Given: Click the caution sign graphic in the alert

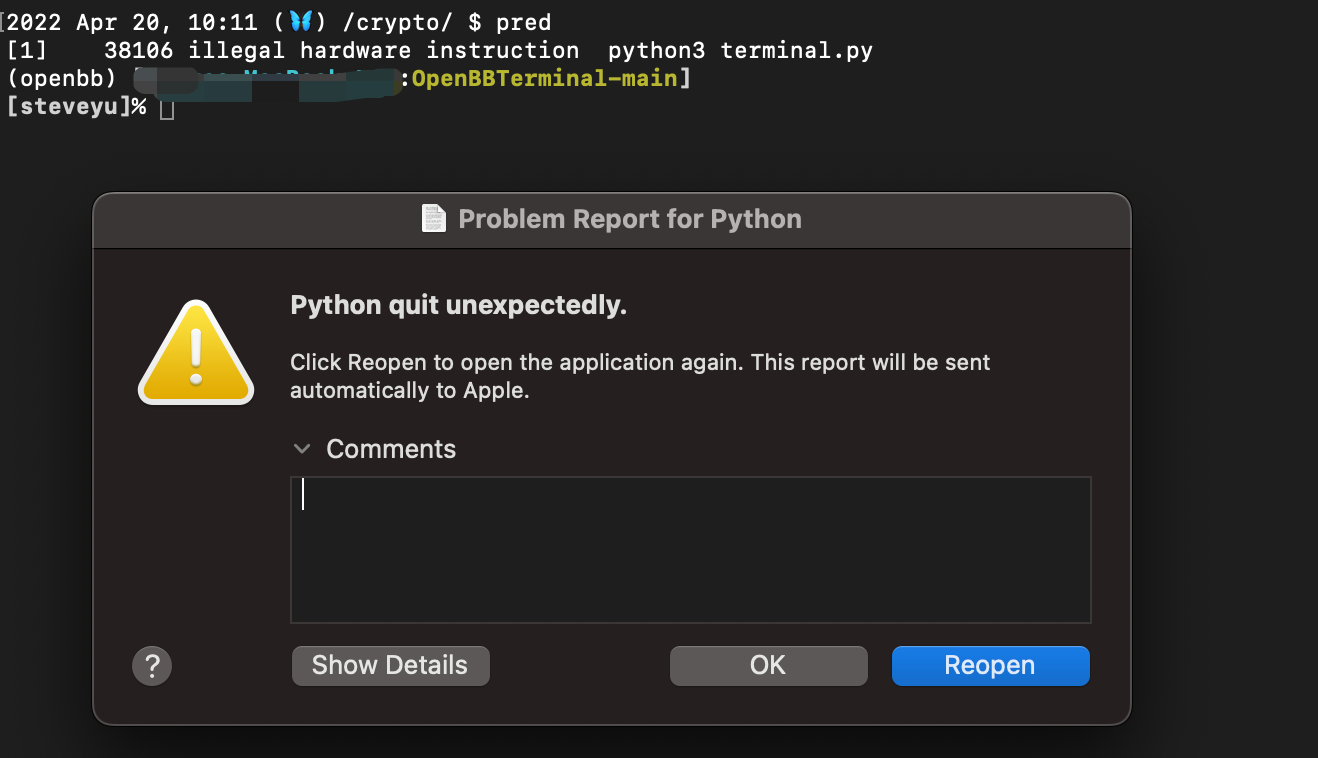Looking at the screenshot, I should (x=196, y=355).
